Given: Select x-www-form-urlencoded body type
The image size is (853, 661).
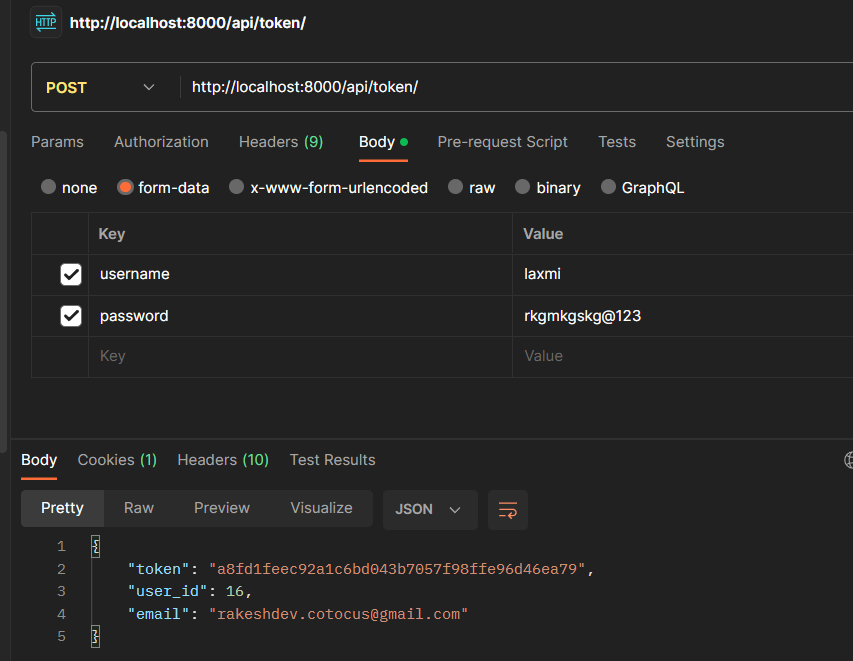Looking at the screenshot, I should pyautogui.click(x=237, y=187).
